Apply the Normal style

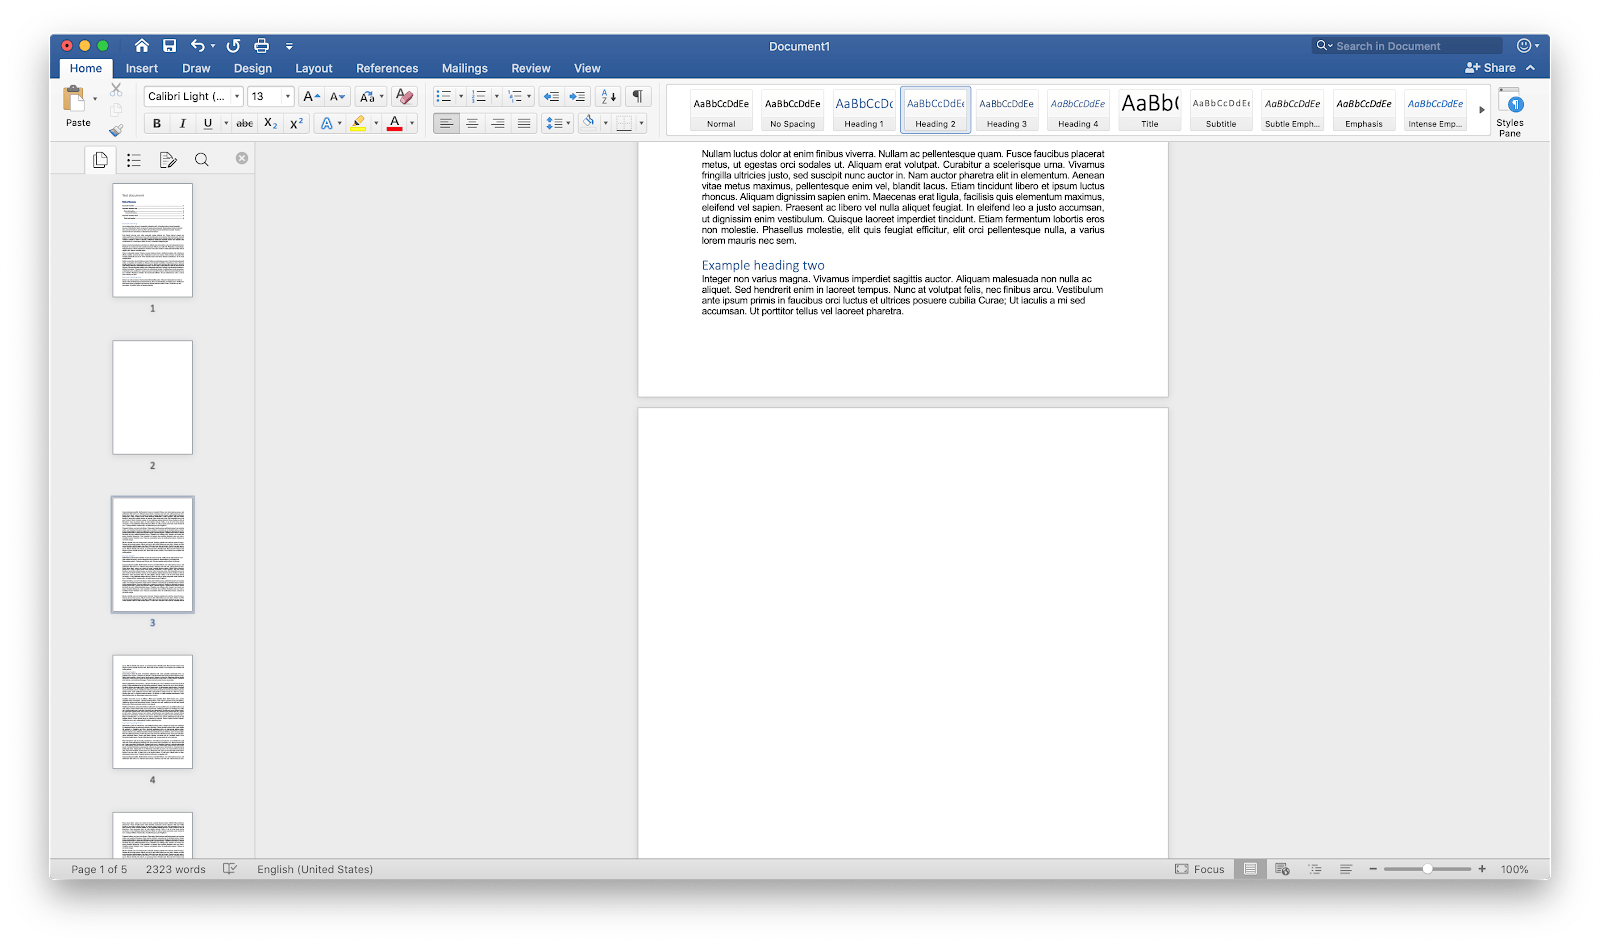(x=721, y=110)
